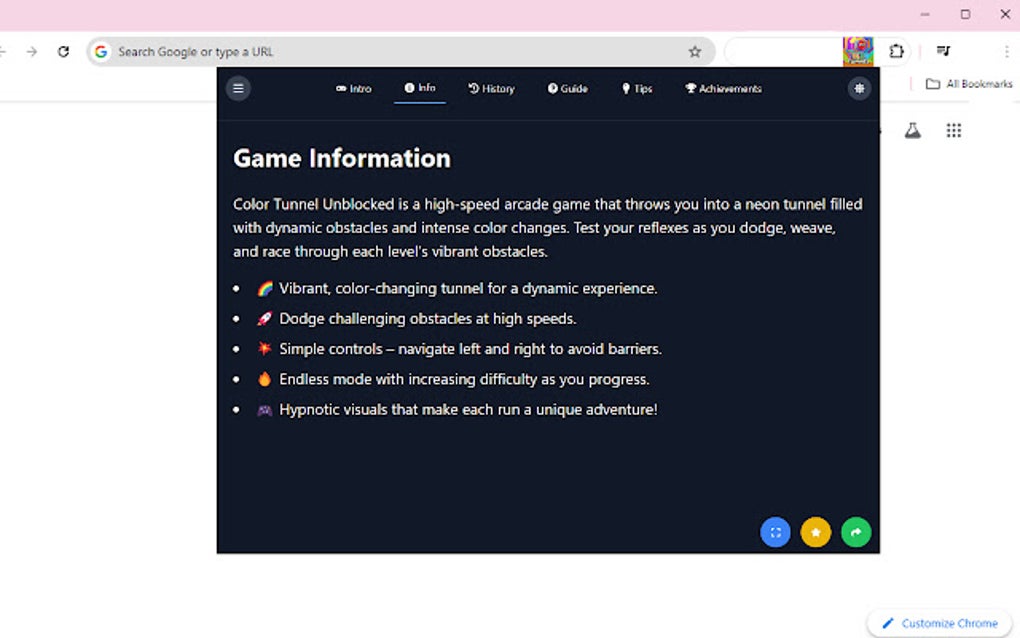Click the Google Apps grid icon
Viewport: 1020px width, 638px height.
pos(953,130)
